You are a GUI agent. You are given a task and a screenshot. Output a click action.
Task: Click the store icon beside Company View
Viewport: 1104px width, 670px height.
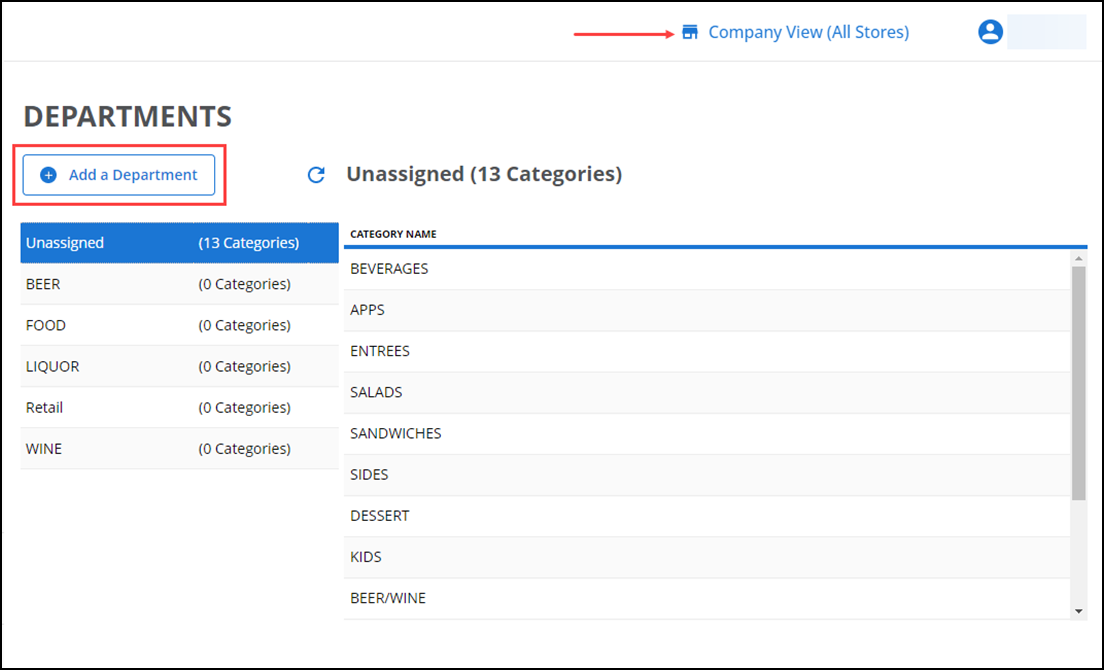[x=690, y=32]
